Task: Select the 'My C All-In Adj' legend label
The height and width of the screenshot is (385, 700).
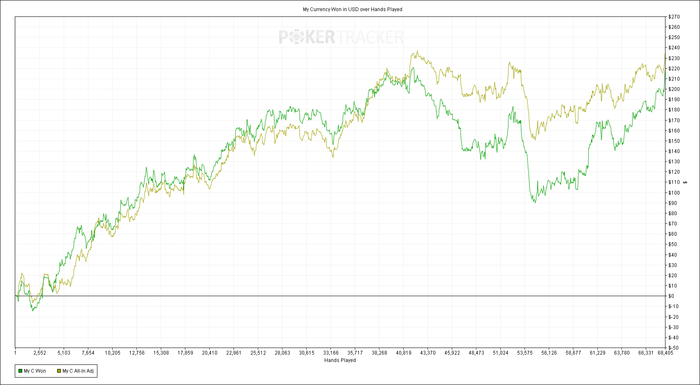Action: pos(79,371)
